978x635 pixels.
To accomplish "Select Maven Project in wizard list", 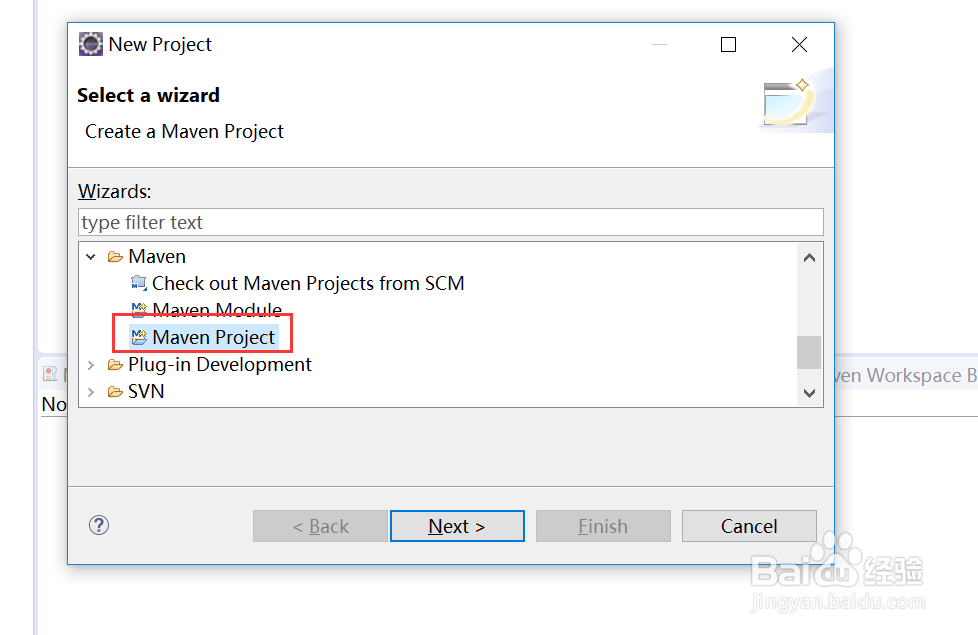I will pos(213,338).
